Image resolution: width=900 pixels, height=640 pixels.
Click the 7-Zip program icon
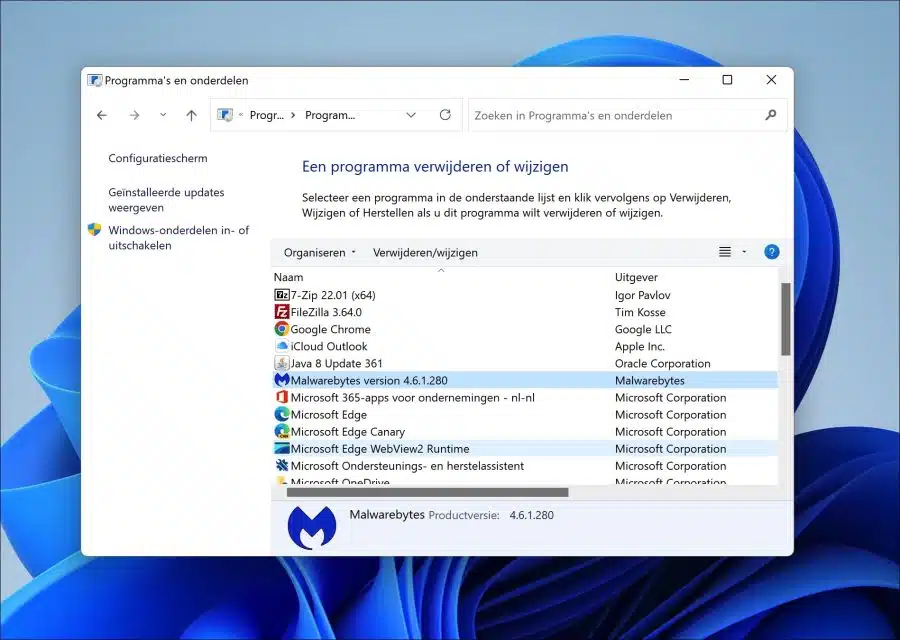click(282, 295)
